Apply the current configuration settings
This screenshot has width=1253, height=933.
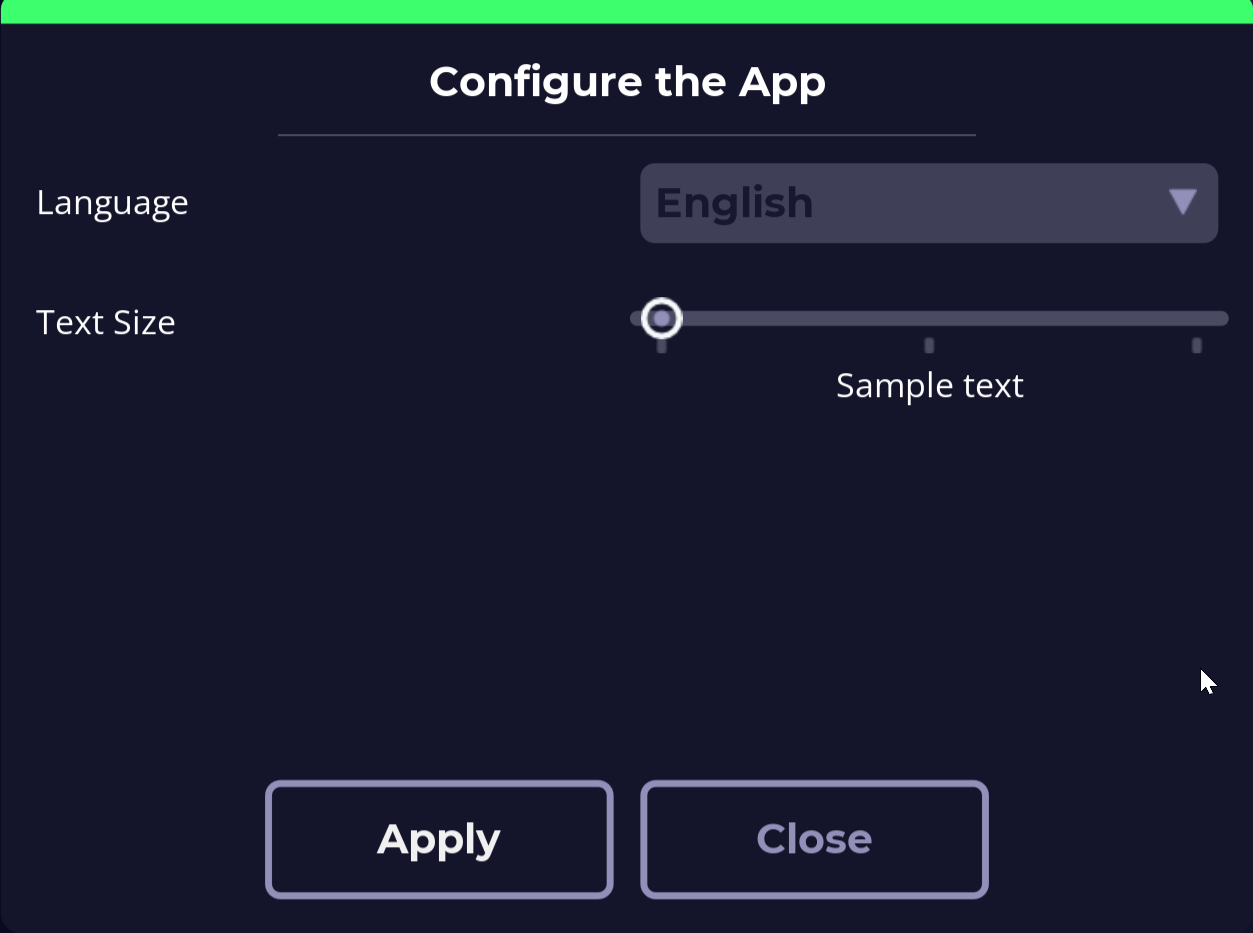438,839
